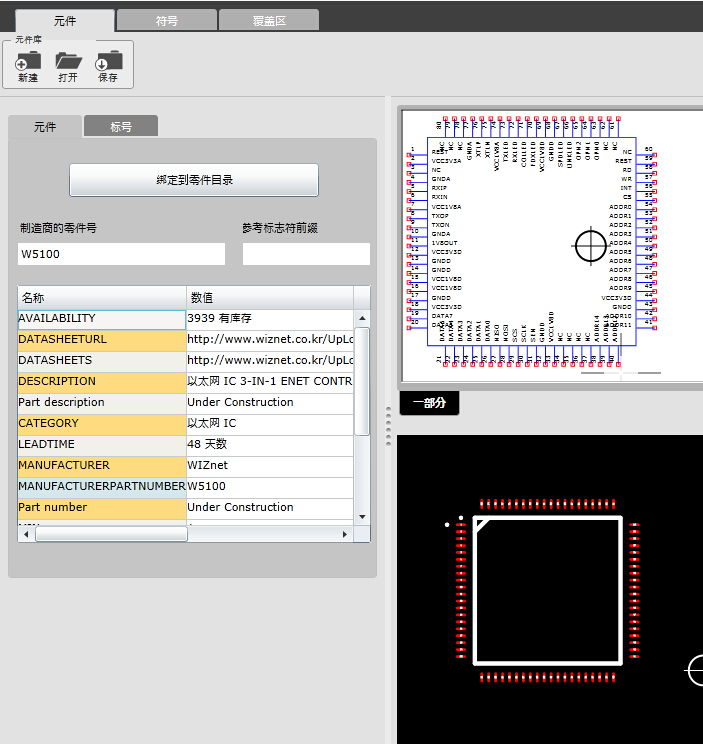Select the DATASHEETURL row name
The width and height of the screenshot is (703, 744).
[x=102, y=340]
